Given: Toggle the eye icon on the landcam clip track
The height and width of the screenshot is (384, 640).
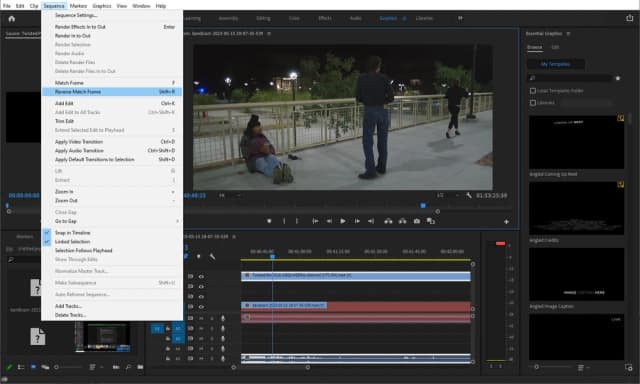Looking at the screenshot, I should click(201, 307).
